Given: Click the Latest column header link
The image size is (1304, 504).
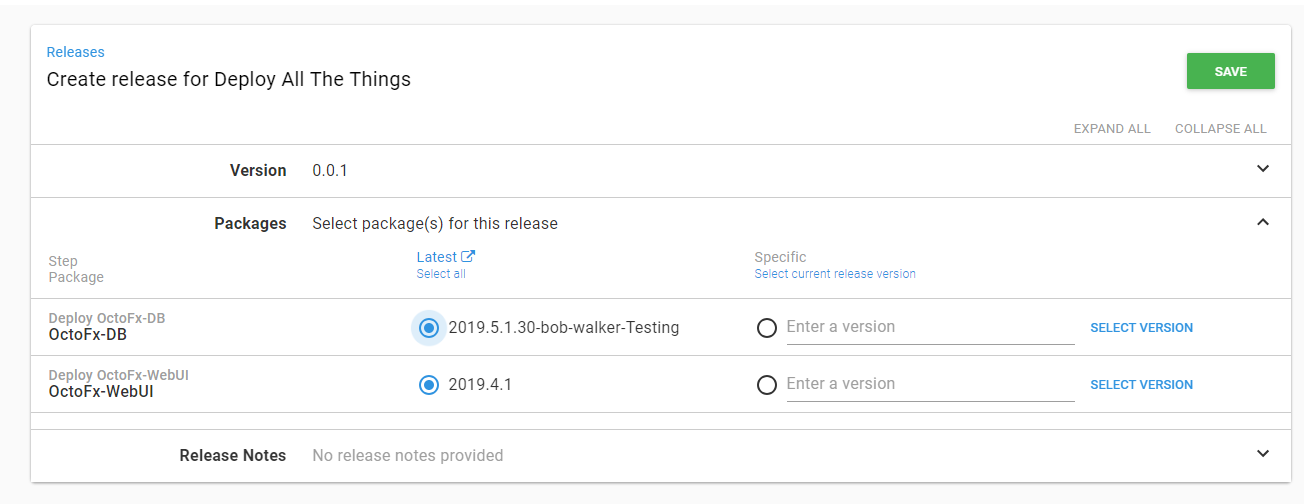Looking at the screenshot, I should coord(436,257).
